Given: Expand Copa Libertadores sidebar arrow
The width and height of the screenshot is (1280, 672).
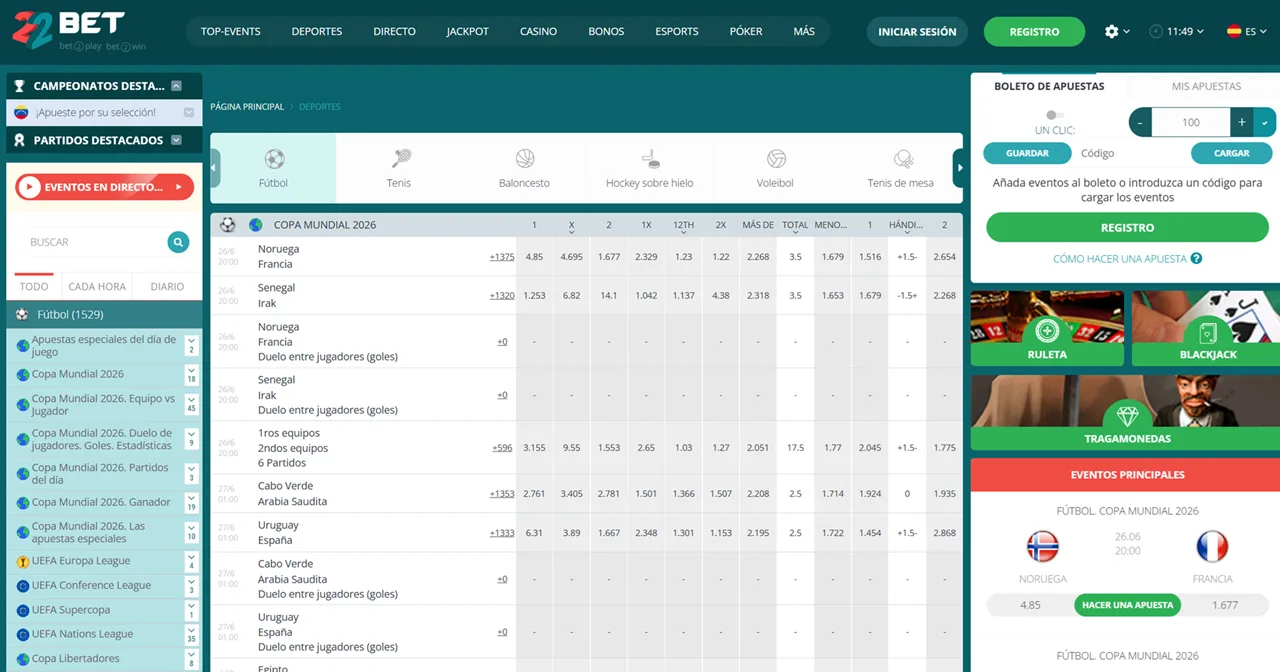Looking at the screenshot, I should click(x=191, y=659).
